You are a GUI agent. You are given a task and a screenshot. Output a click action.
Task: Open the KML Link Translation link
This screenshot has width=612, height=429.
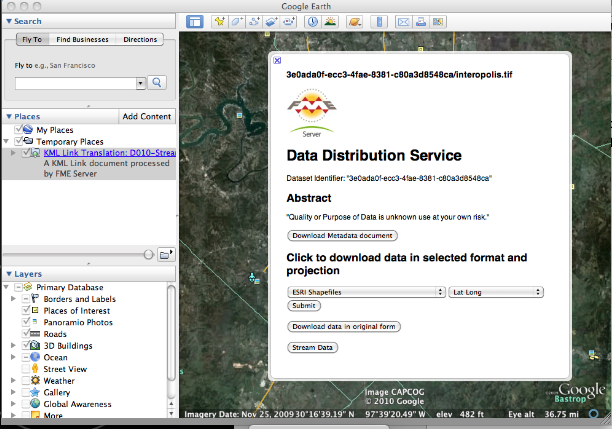(110, 153)
